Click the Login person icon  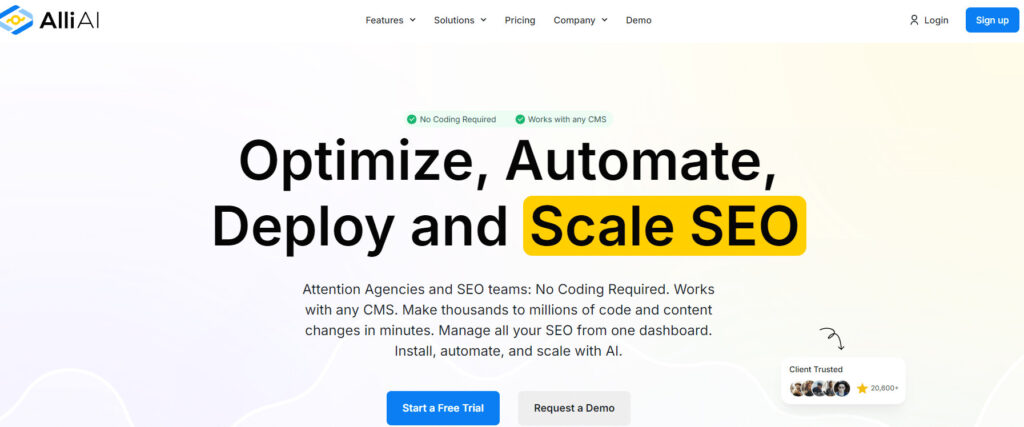tap(913, 20)
